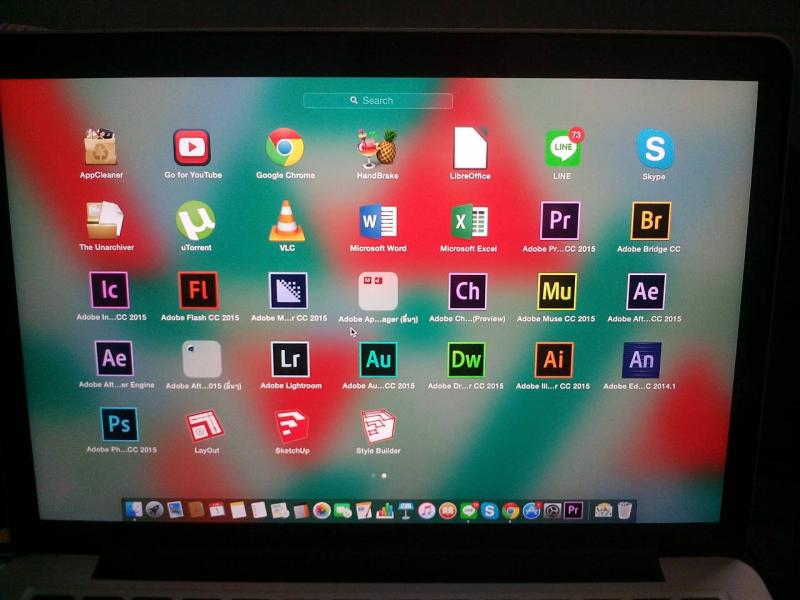Image resolution: width=800 pixels, height=600 pixels.
Task: Open LINE app with 73 badge
Action: [563, 148]
